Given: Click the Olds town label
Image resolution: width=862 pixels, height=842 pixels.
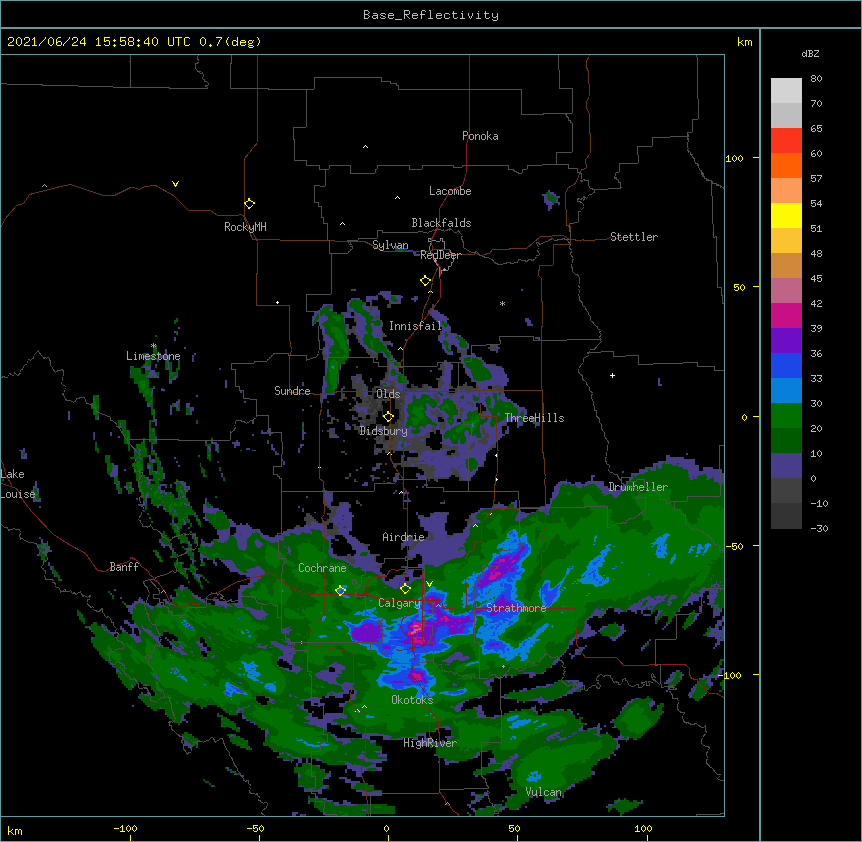Looking at the screenshot, I should coord(388,394).
